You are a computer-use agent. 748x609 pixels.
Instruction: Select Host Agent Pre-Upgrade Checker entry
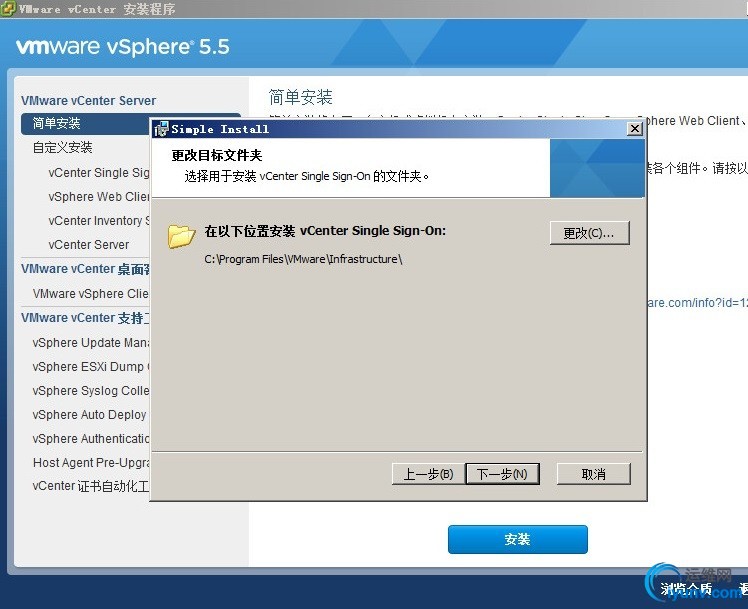(91, 462)
